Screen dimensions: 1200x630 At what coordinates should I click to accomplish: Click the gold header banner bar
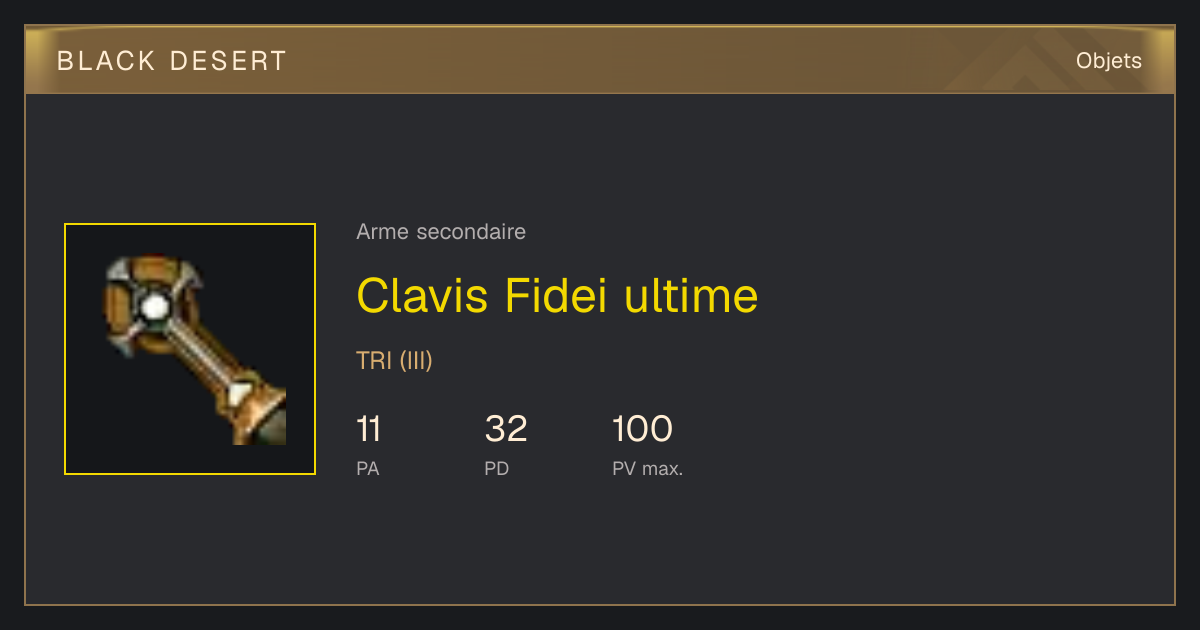point(600,60)
